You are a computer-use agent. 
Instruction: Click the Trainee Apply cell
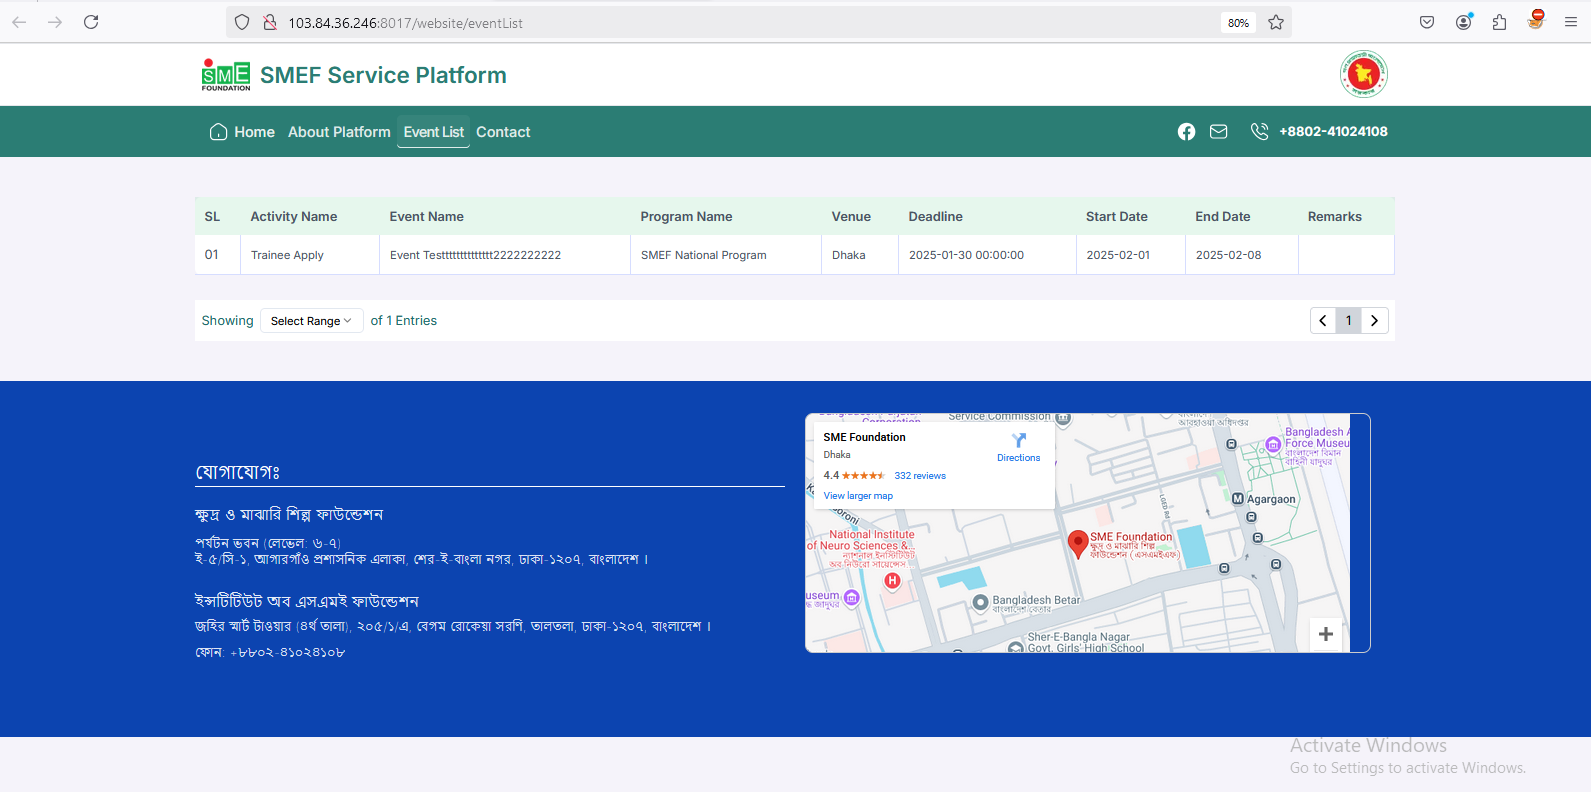(x=310, y=255)
